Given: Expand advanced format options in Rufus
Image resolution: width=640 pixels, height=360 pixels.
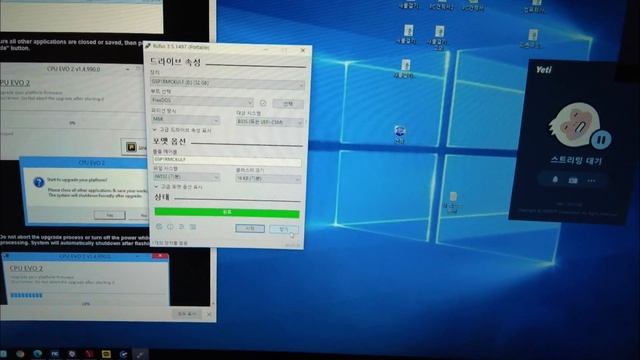Looking at the screenshot, I should [x=178, y=187].
